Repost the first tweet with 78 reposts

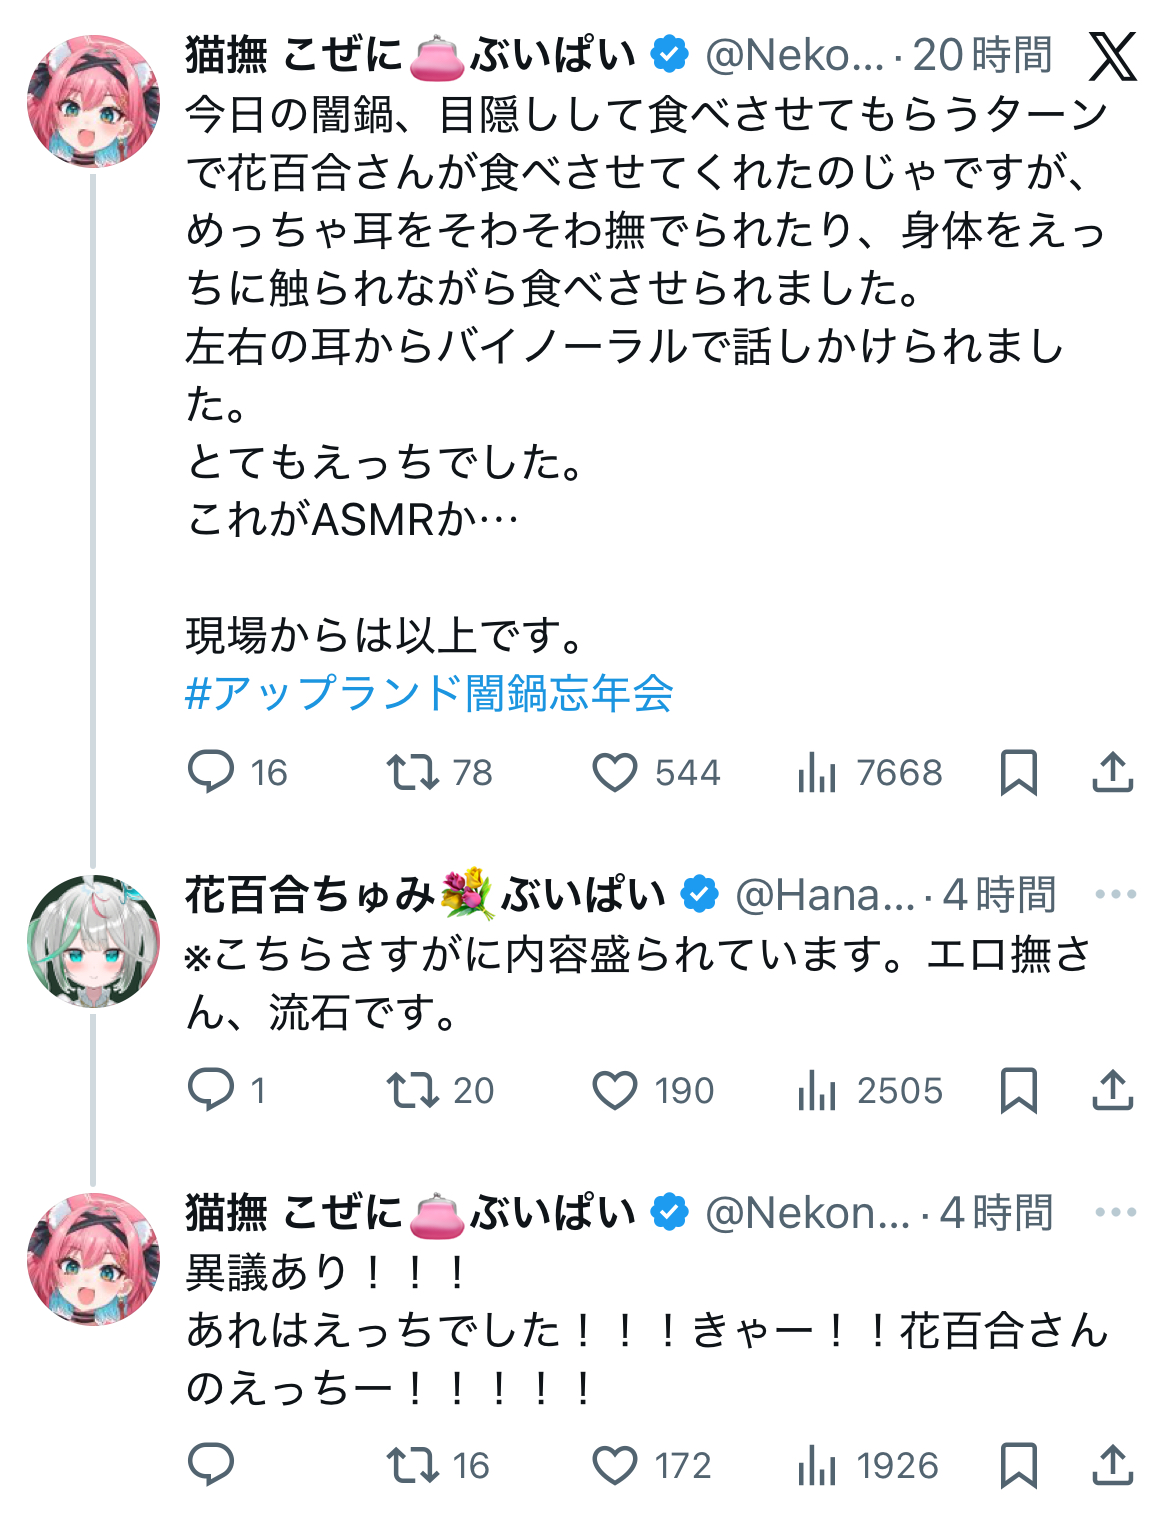click(x=412, y=772)
